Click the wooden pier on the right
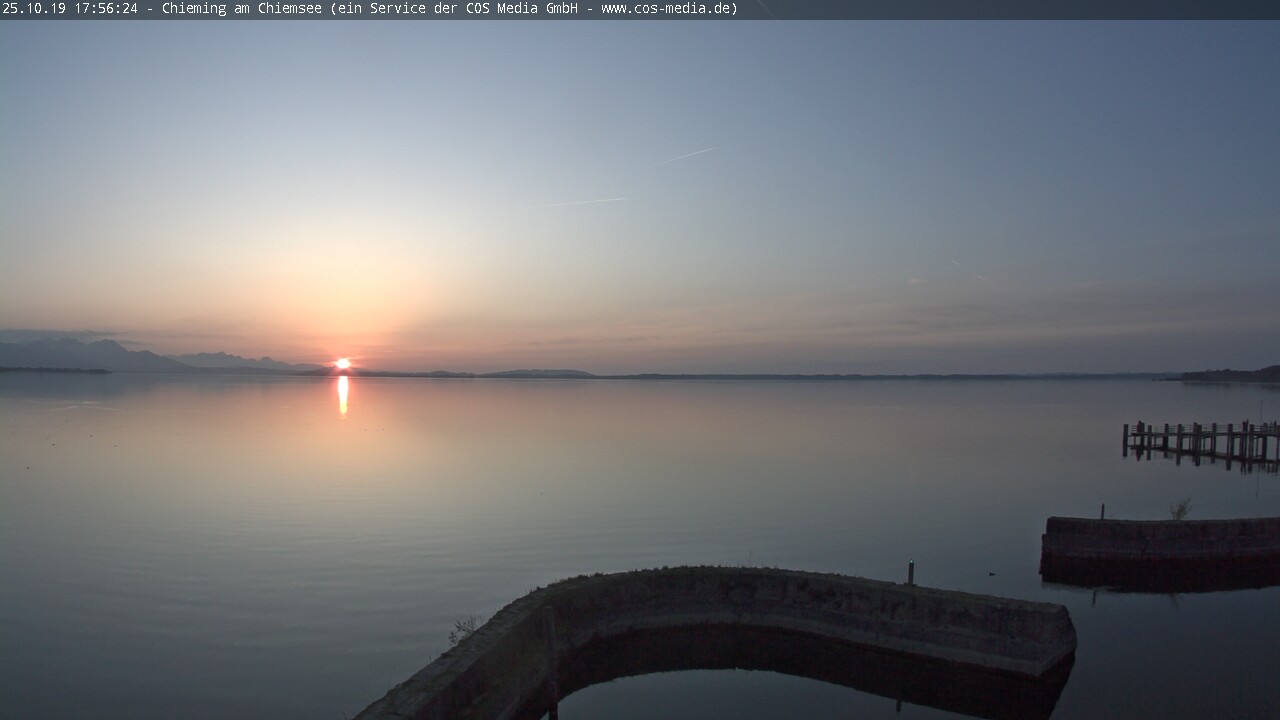The height and width of the screenshot is (720, 1280). (1200, 441)
